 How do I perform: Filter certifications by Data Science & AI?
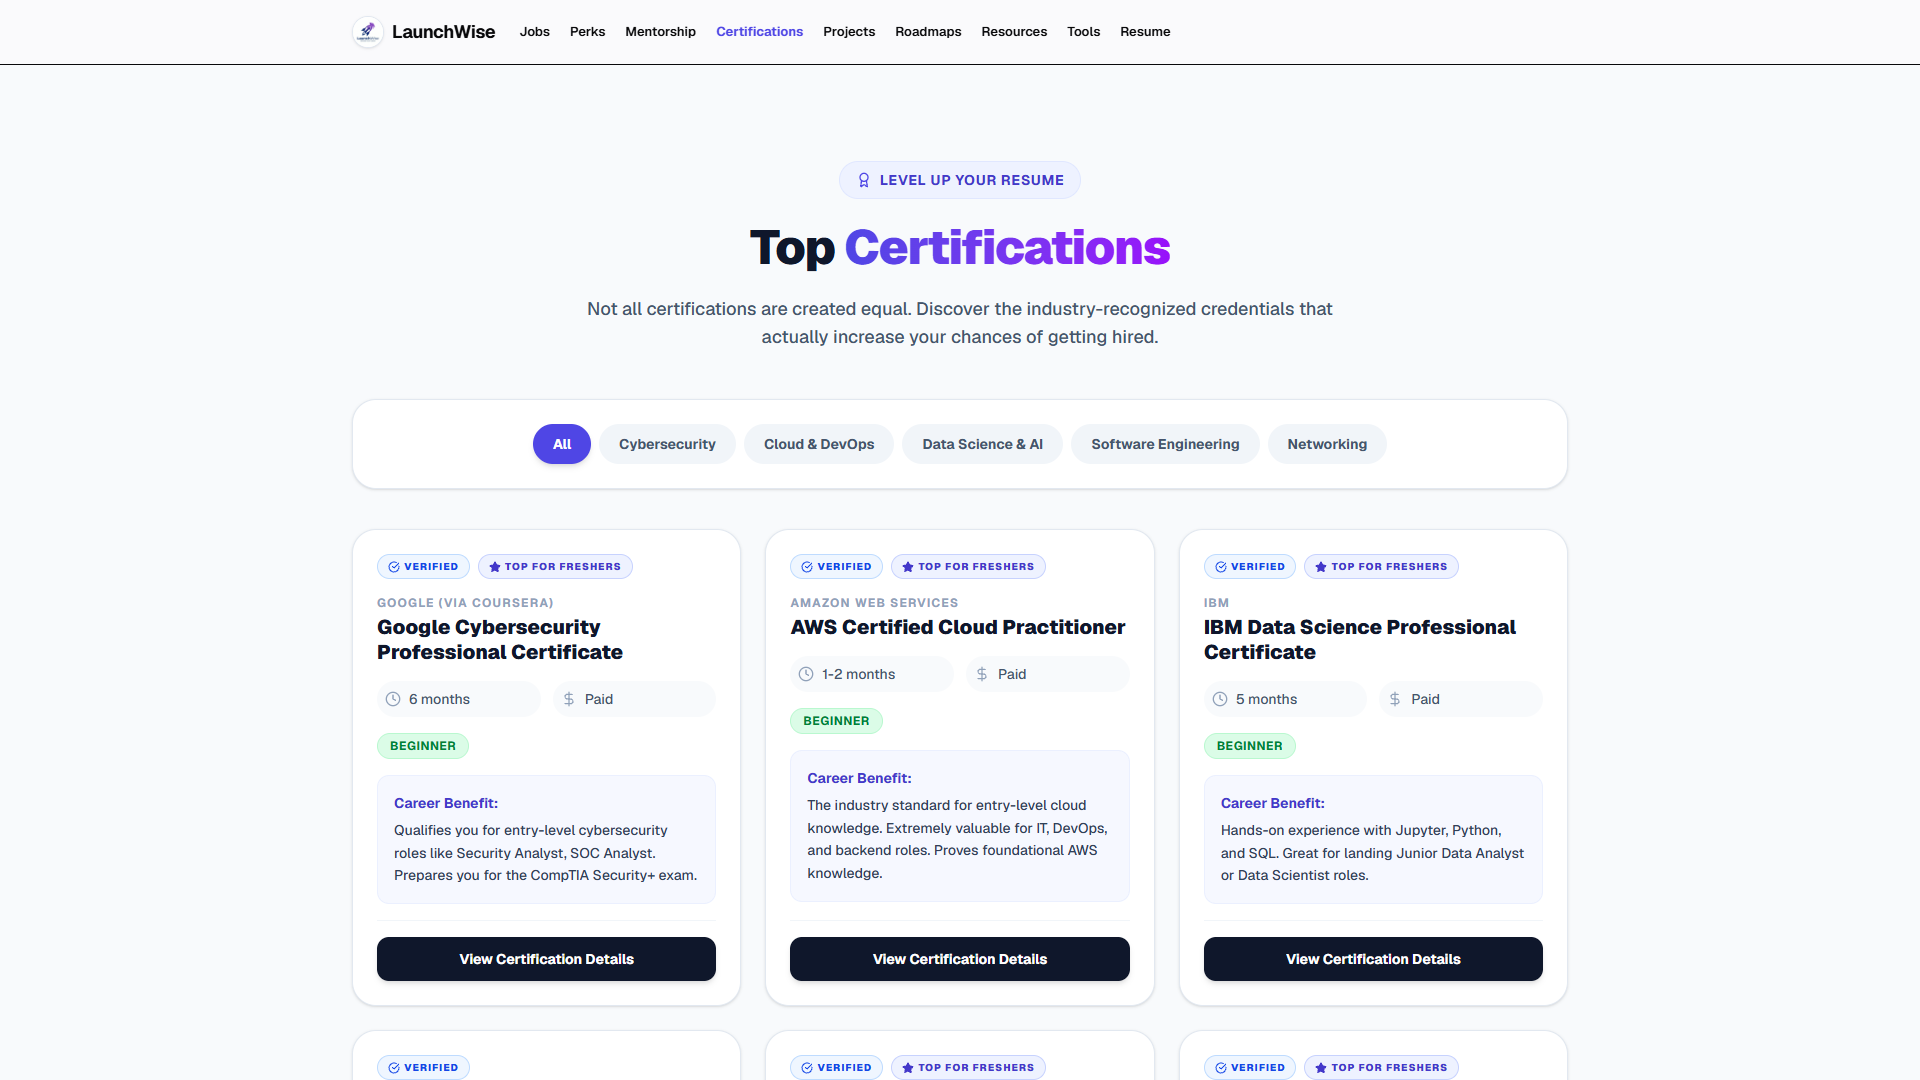click(982, 444)
